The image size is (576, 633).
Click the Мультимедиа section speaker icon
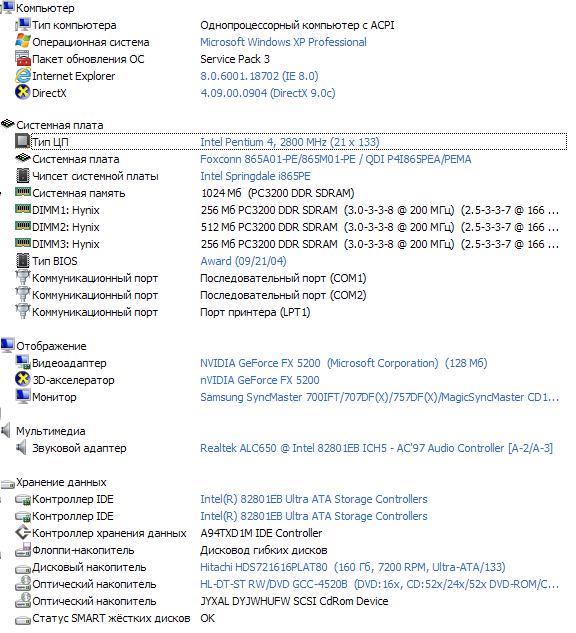click(6, 430)
